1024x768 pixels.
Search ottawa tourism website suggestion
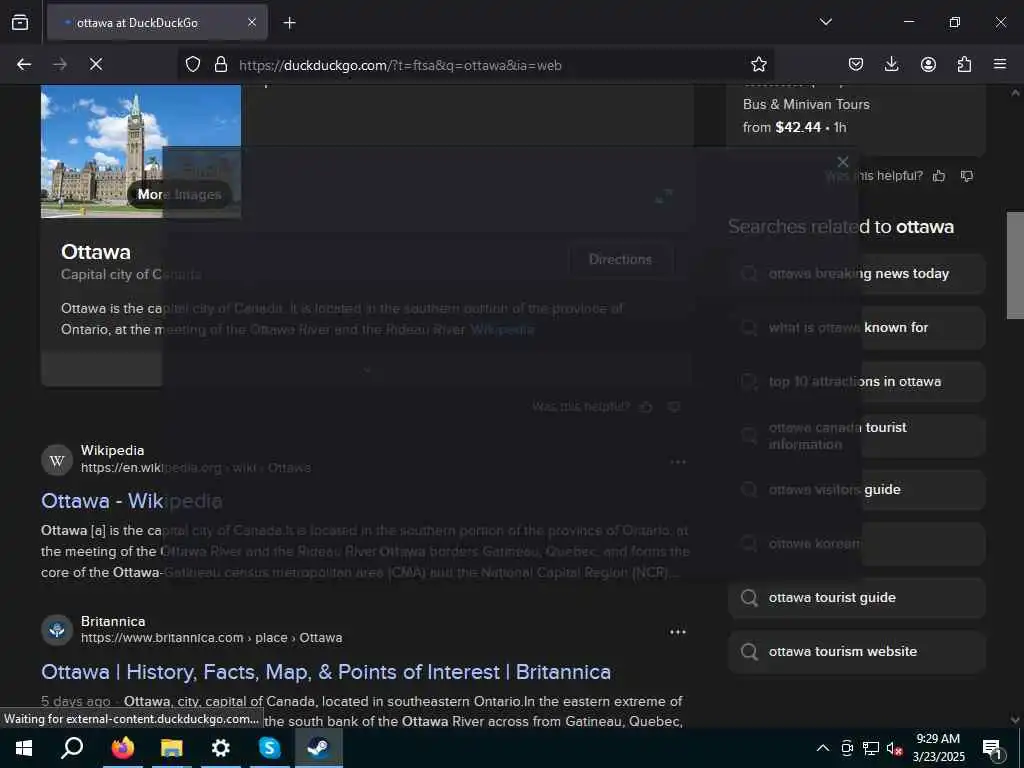[x=857, y=652]
